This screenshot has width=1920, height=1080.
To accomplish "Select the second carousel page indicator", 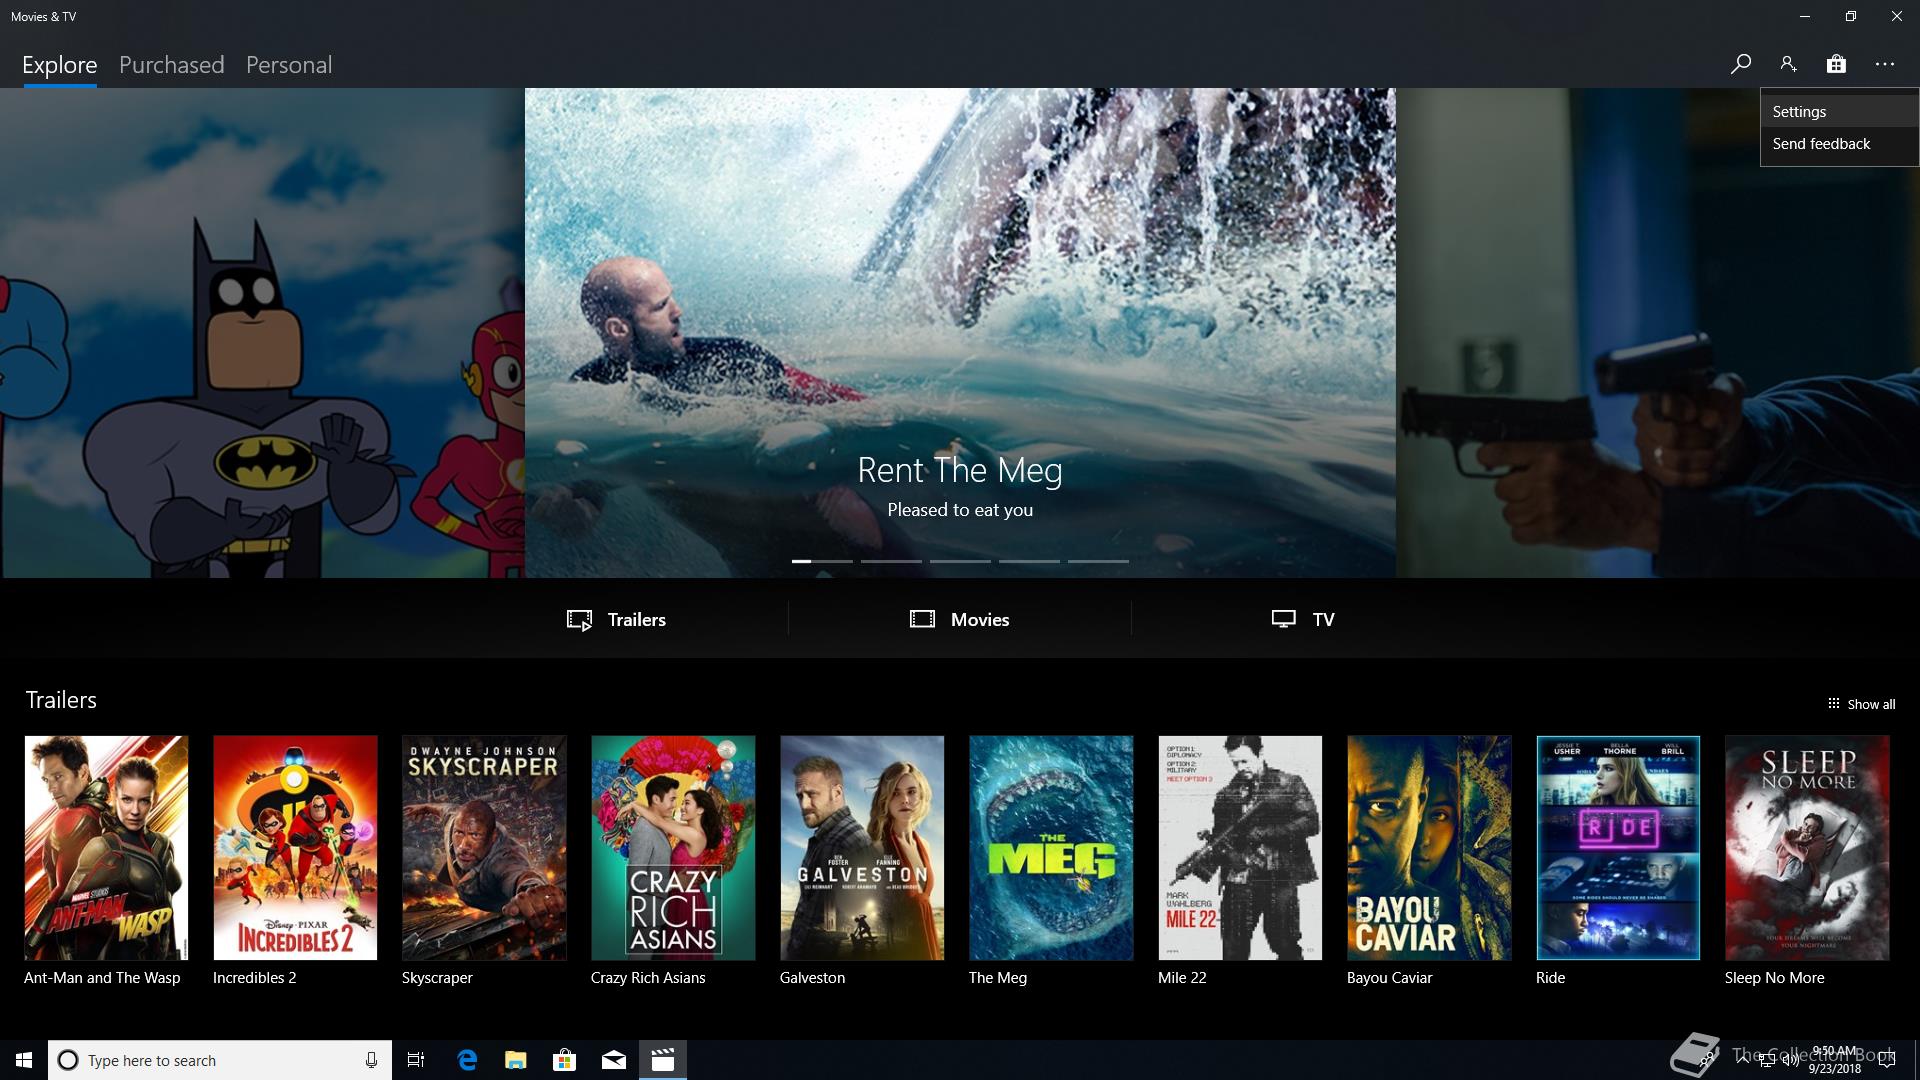I will (x=891, y=561).
